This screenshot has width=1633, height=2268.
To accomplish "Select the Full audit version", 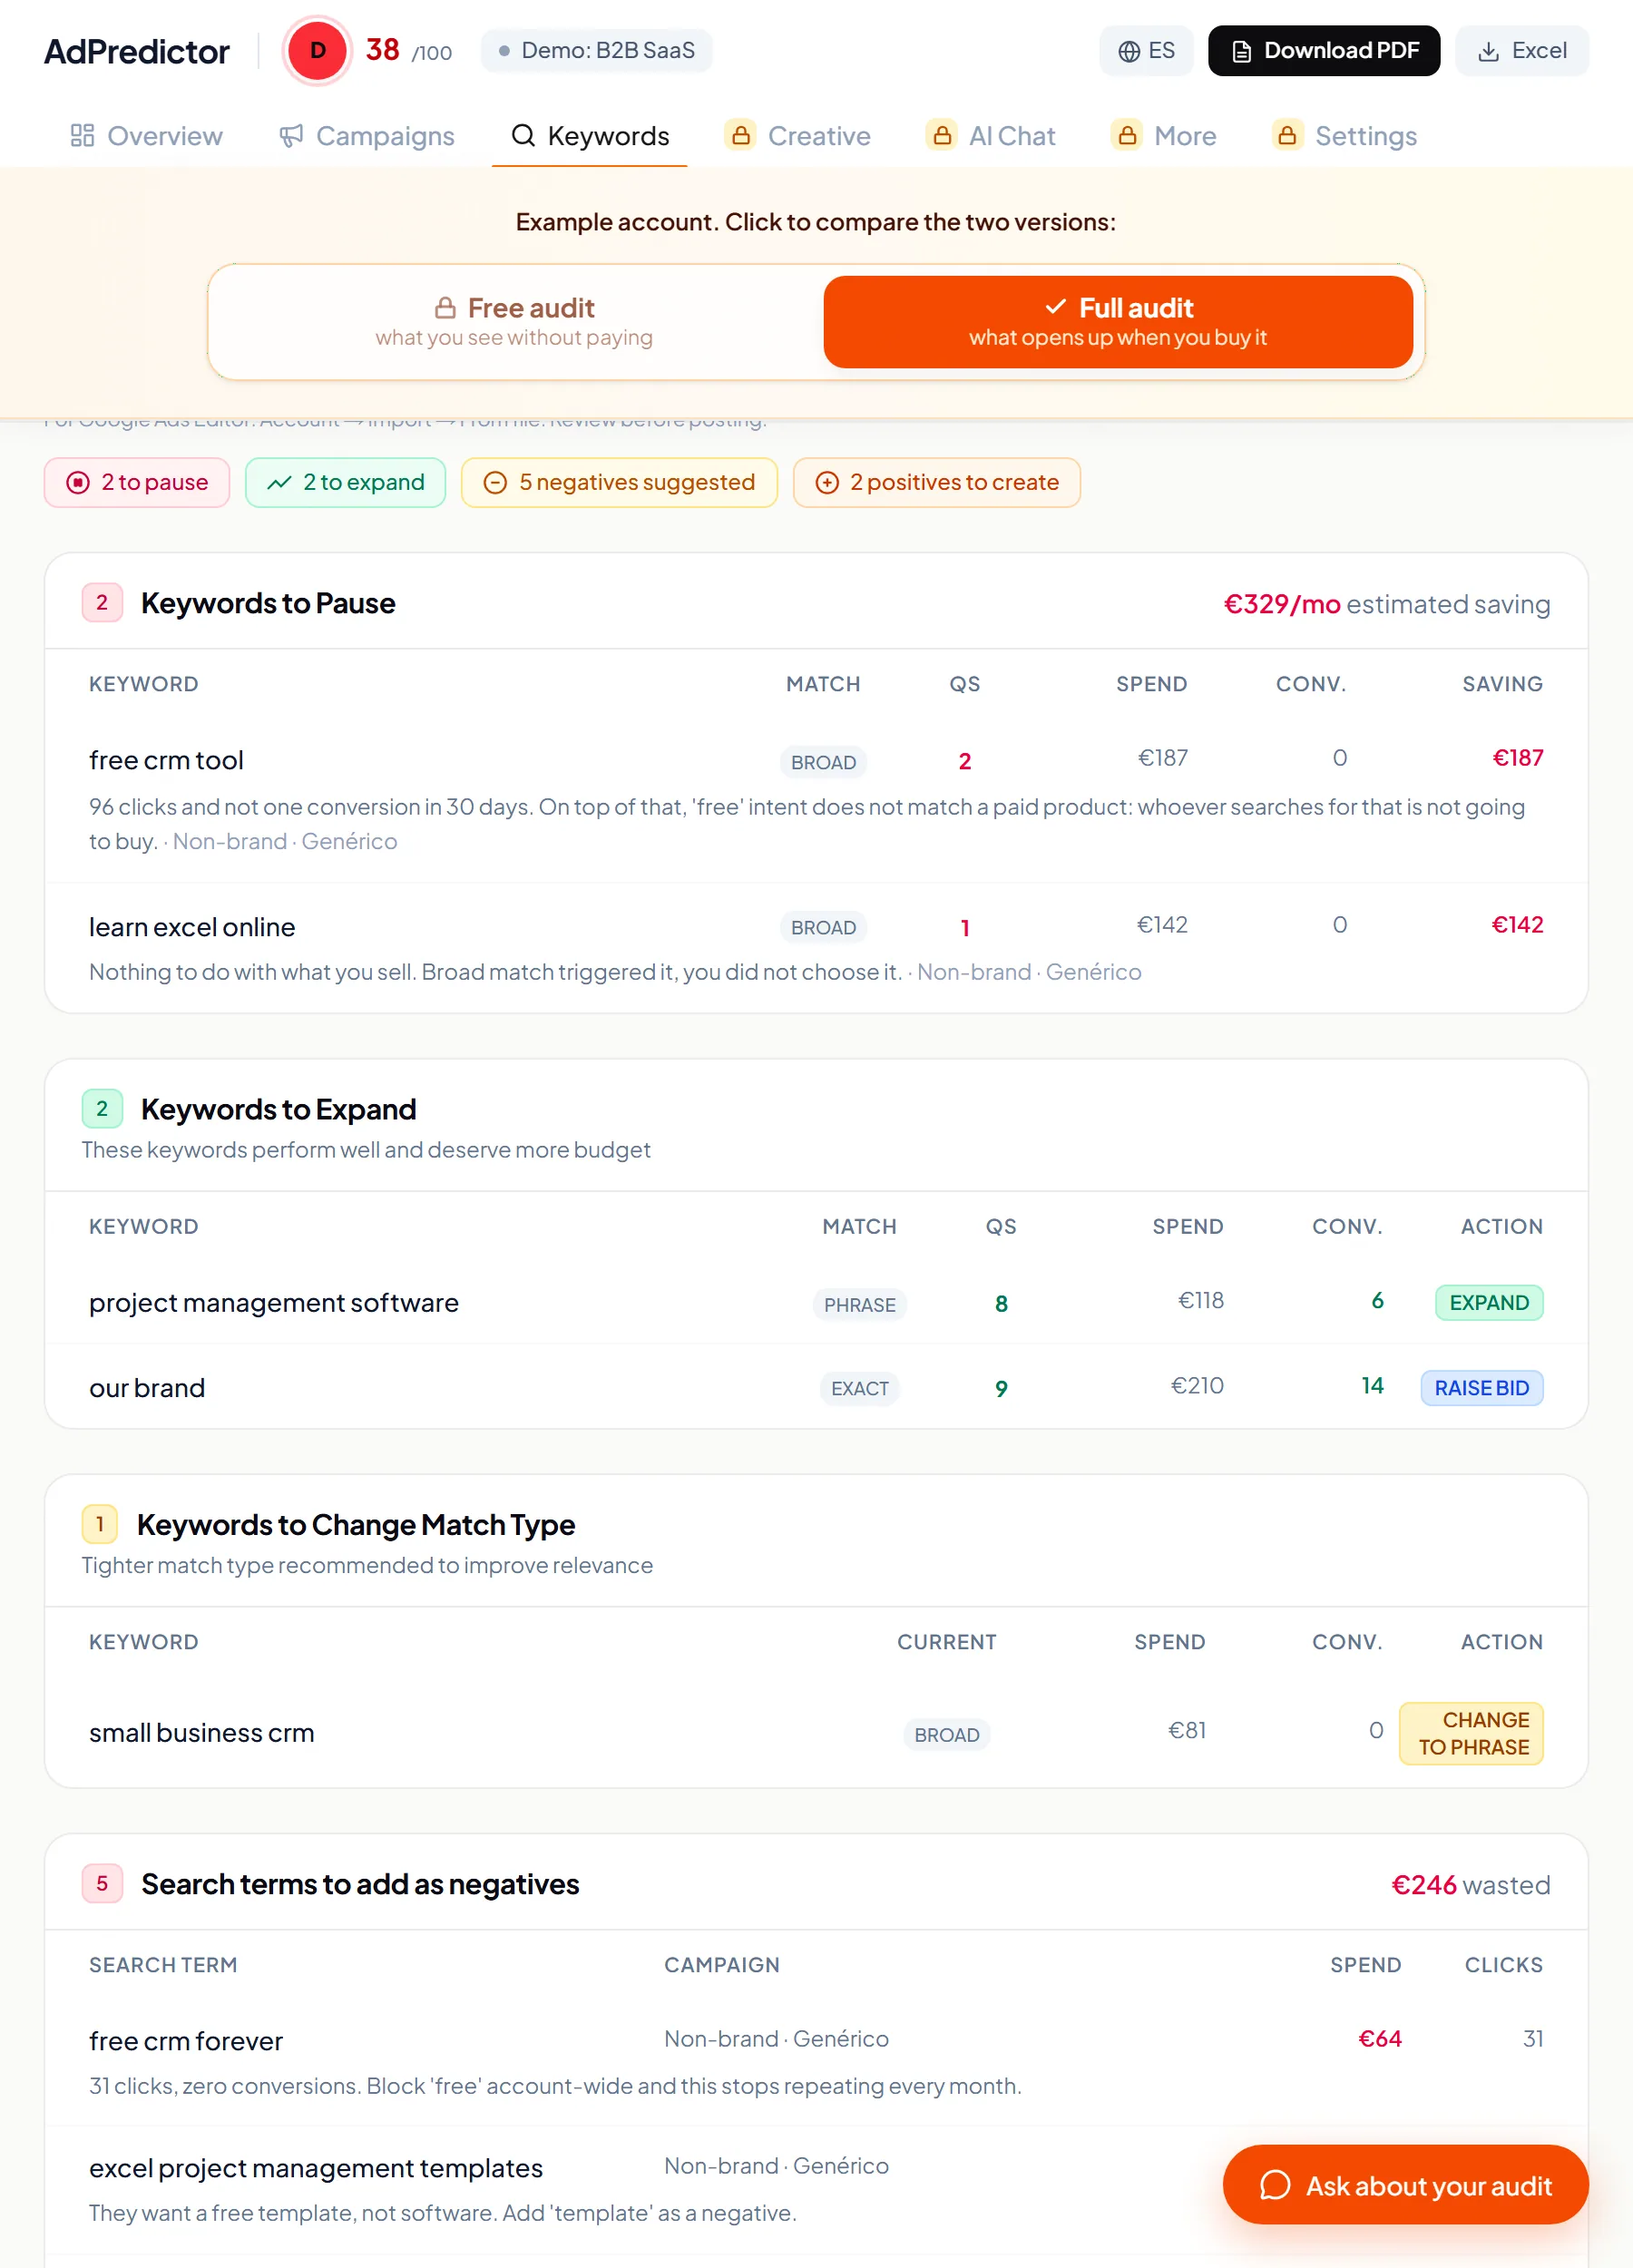I will [1118, 321].
